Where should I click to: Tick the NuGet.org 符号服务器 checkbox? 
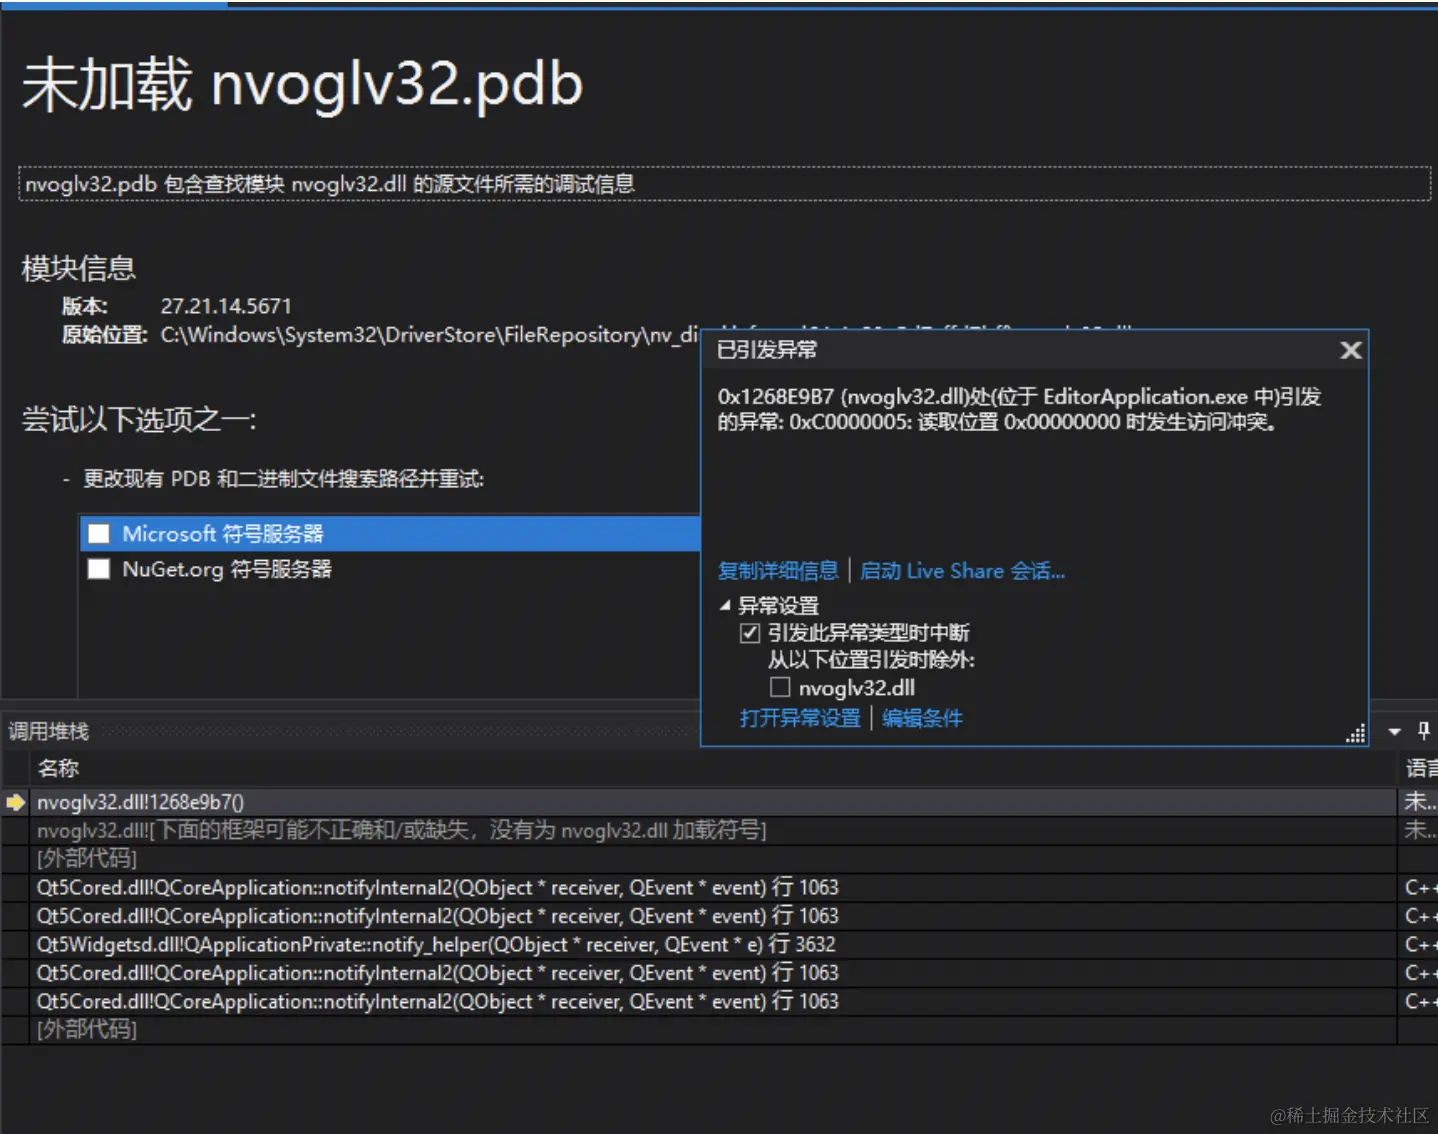(x=99, y=569)
